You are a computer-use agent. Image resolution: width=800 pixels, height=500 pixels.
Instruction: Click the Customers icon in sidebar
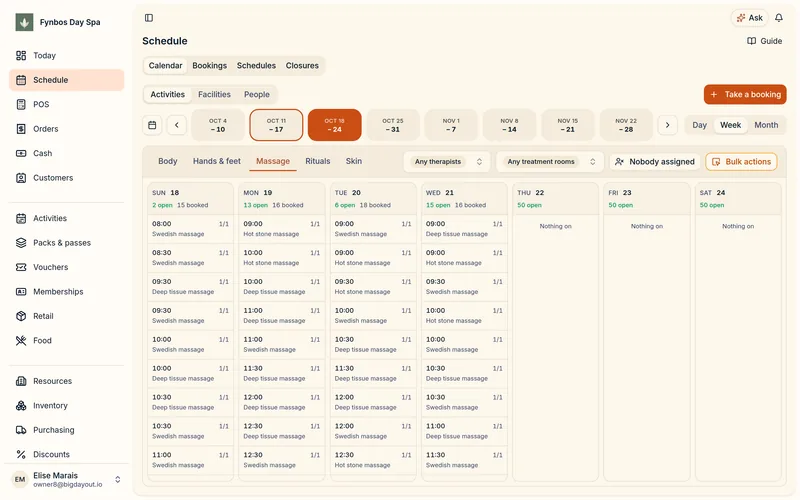coord(21,178)
